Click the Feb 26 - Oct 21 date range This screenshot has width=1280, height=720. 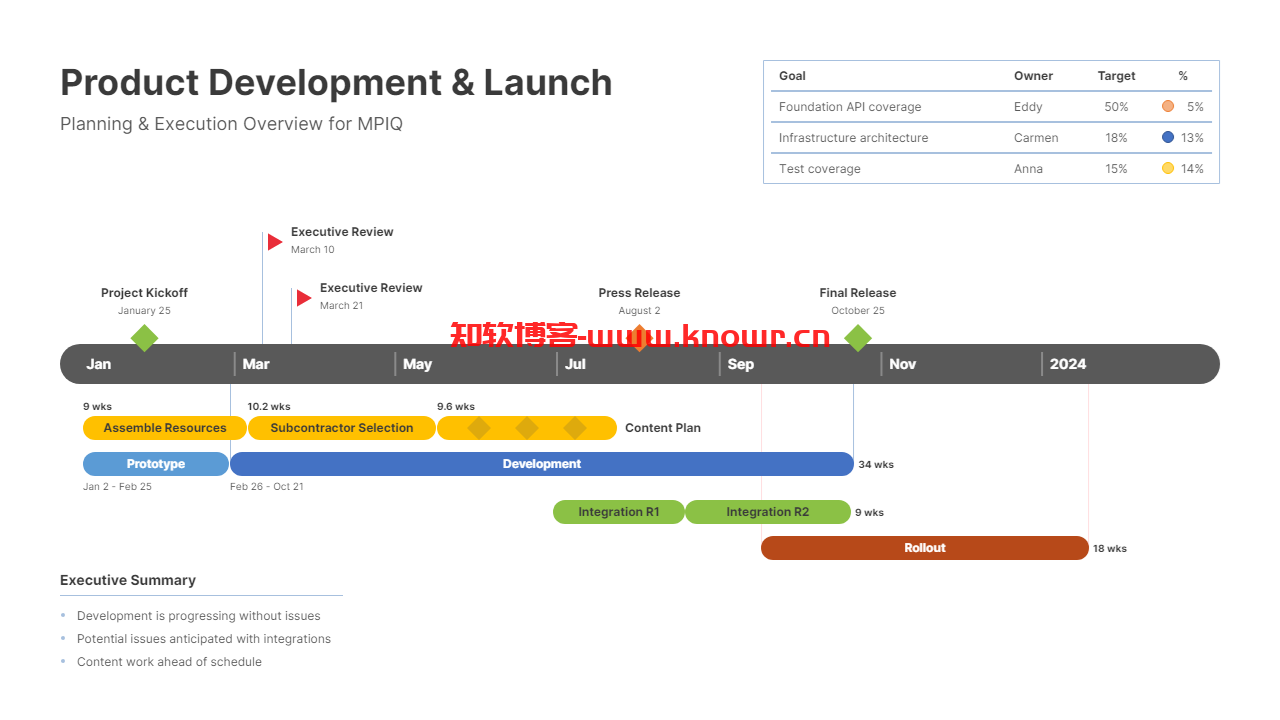pos(267,487)
